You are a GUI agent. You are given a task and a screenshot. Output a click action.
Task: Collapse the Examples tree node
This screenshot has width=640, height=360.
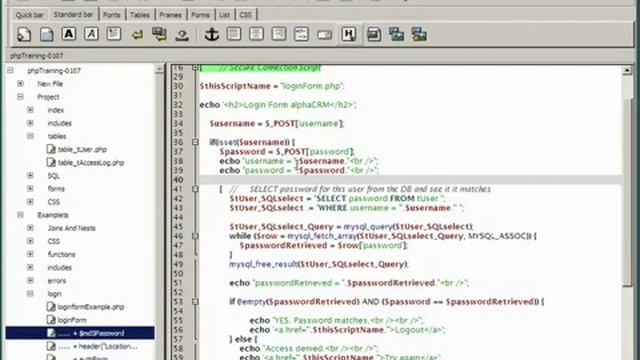20,215
